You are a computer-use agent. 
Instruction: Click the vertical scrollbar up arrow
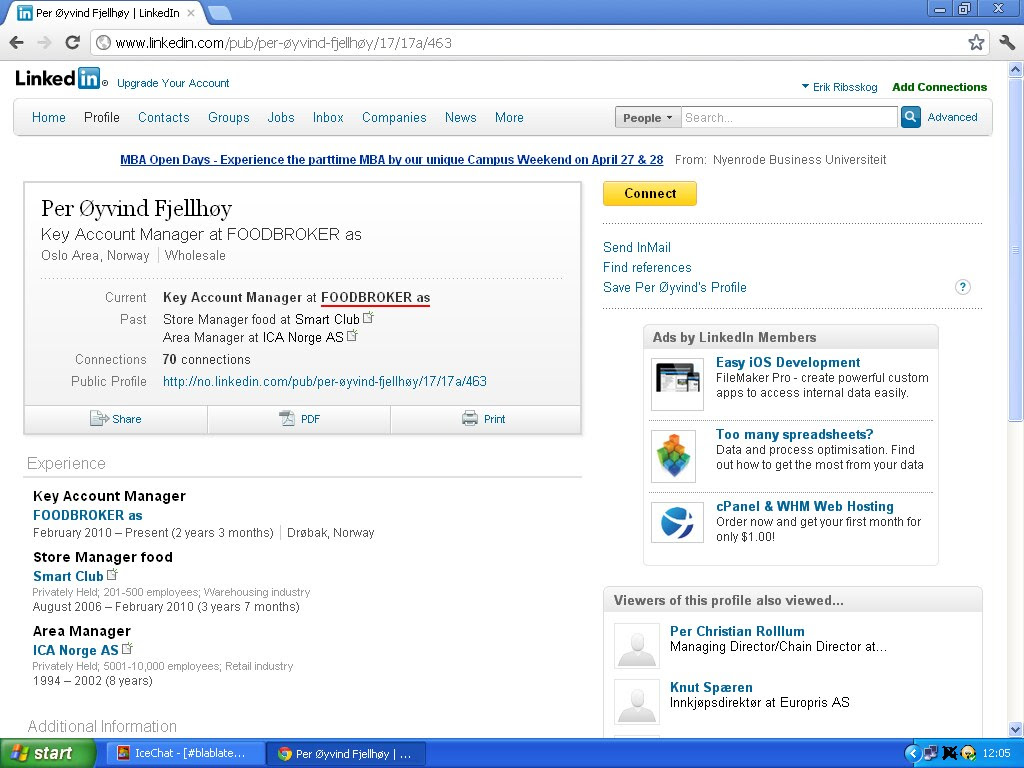pos(1016,69)
